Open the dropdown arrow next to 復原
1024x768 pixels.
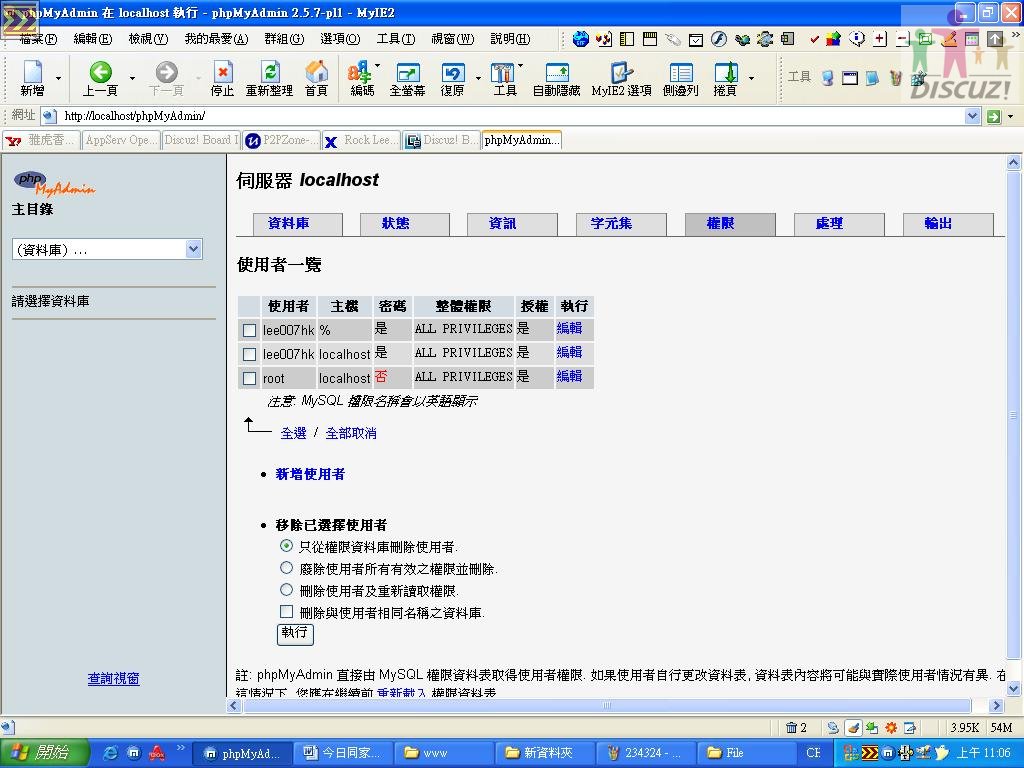478,78
